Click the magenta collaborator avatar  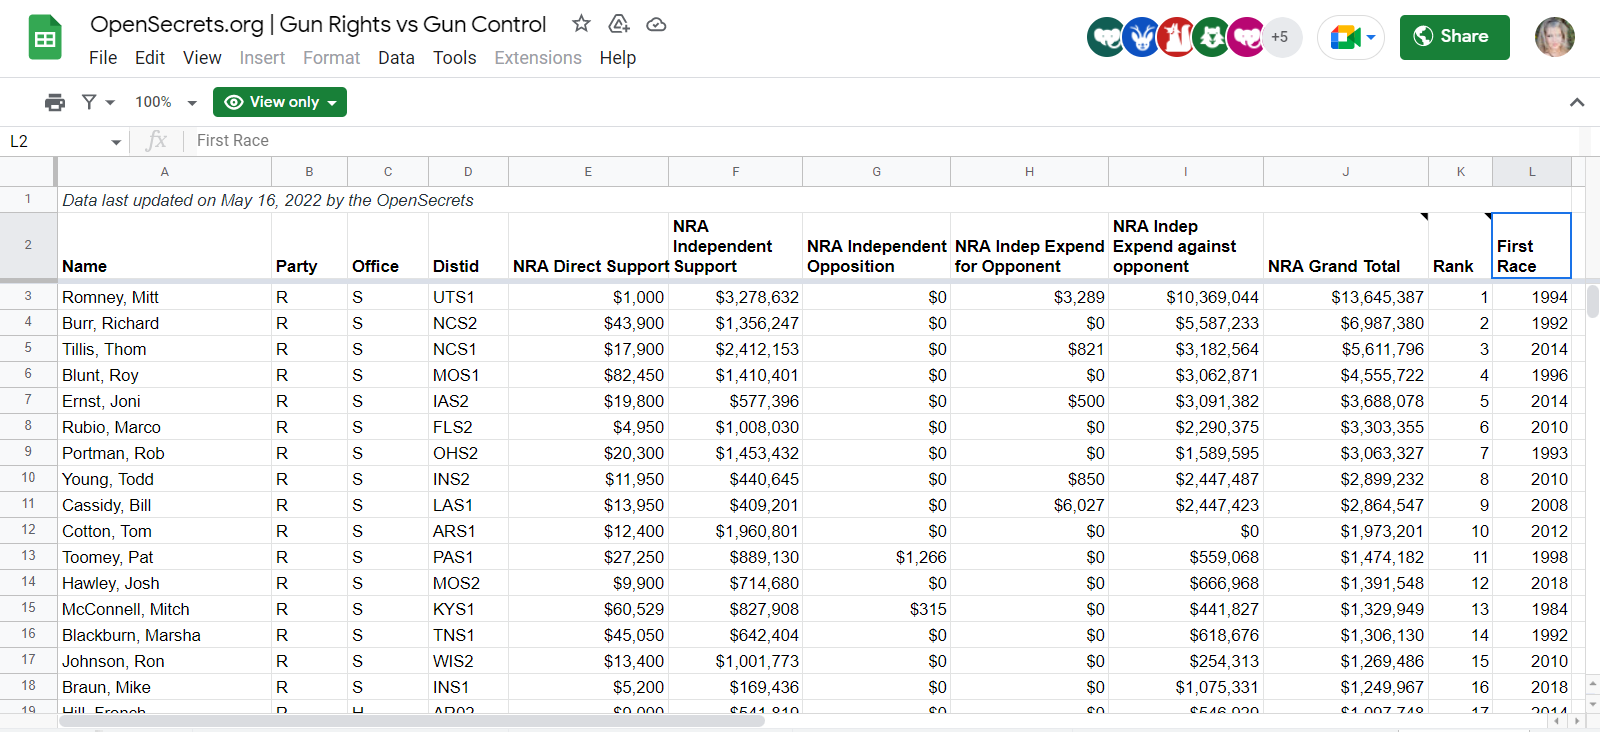coord(1246,37)
